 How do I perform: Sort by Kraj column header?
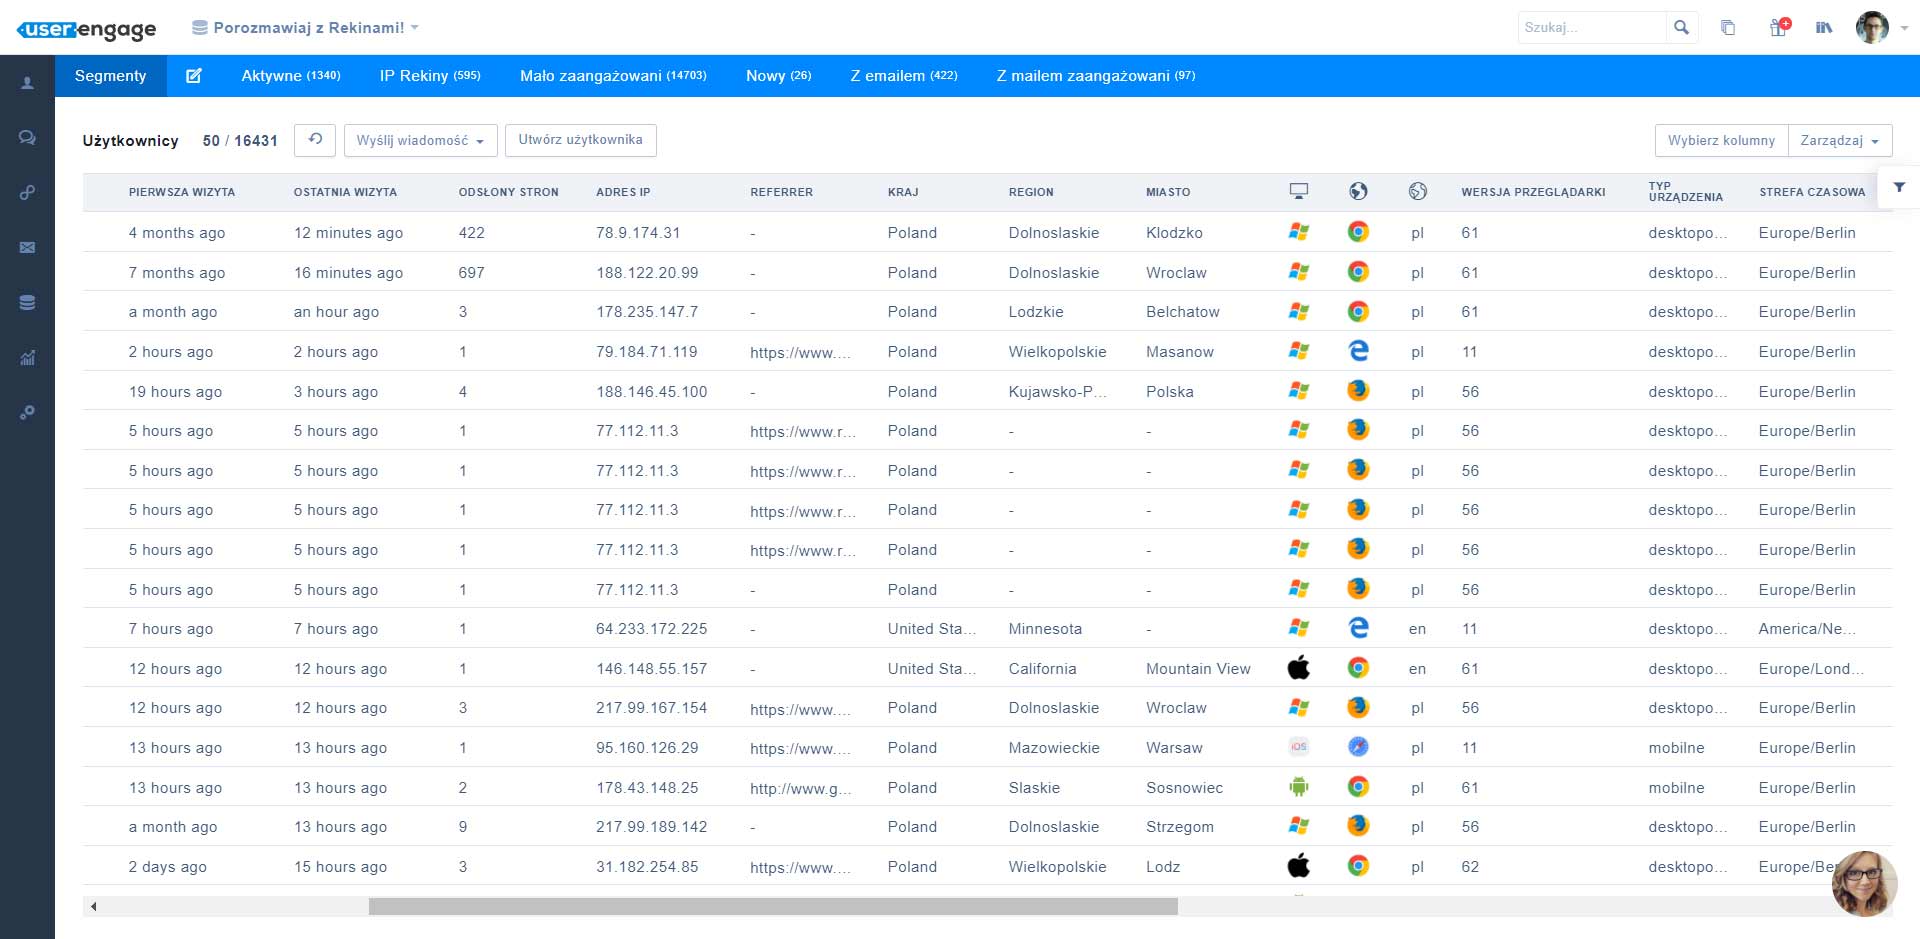click(x=903, y=192)
